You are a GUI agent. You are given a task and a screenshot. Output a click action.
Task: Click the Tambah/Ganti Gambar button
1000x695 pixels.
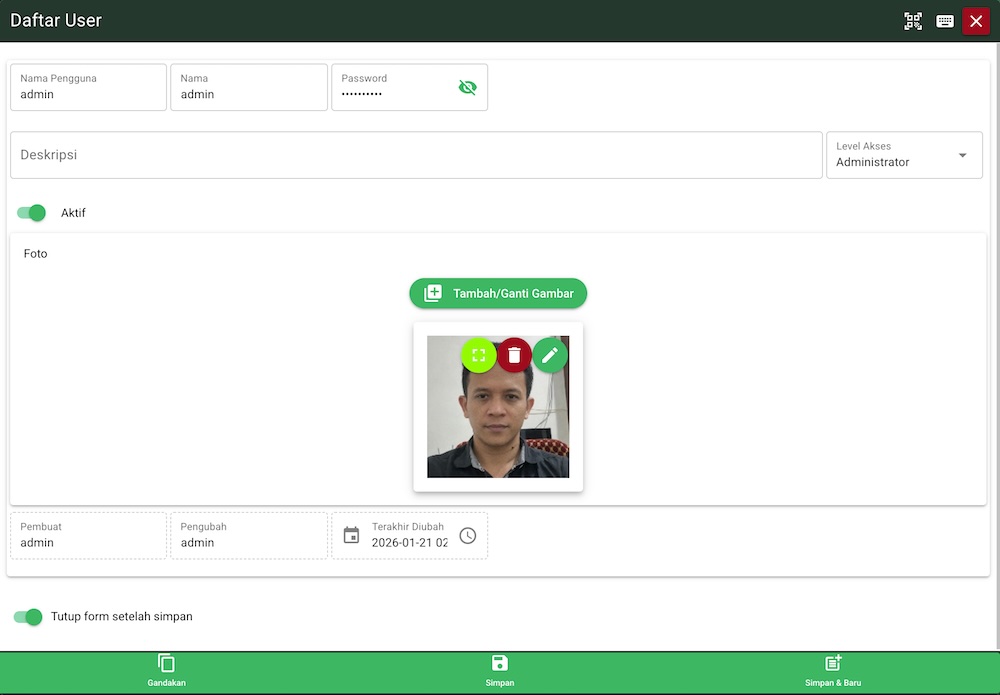coord(497,293)
